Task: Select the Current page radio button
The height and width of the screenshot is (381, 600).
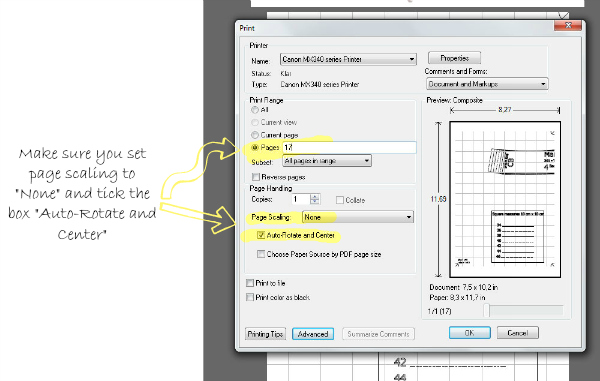Action: tap(255, 135)
